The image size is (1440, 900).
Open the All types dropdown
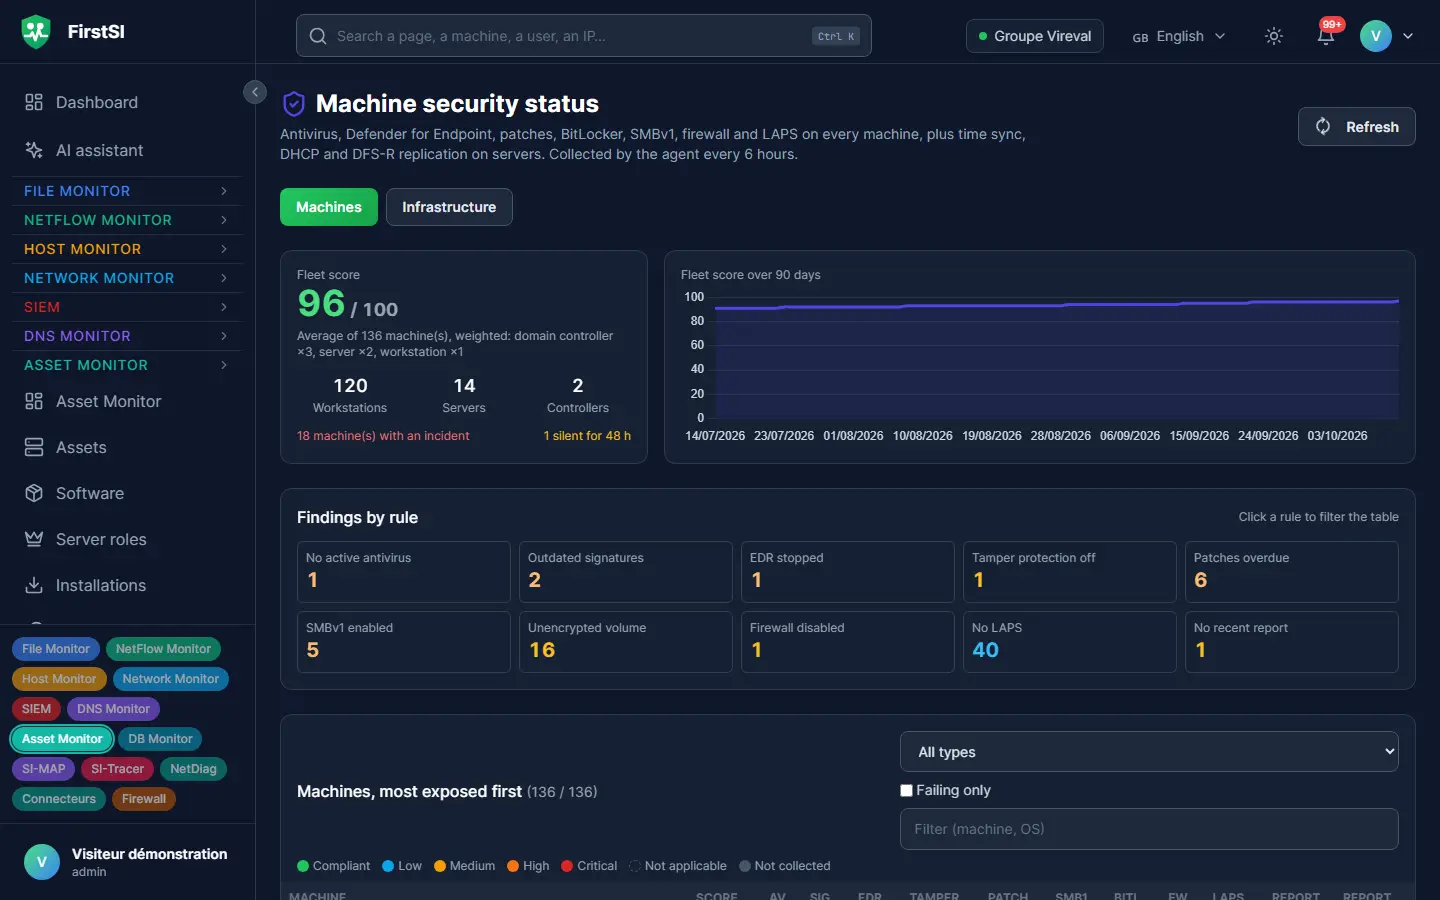(x=1149, y=752)
